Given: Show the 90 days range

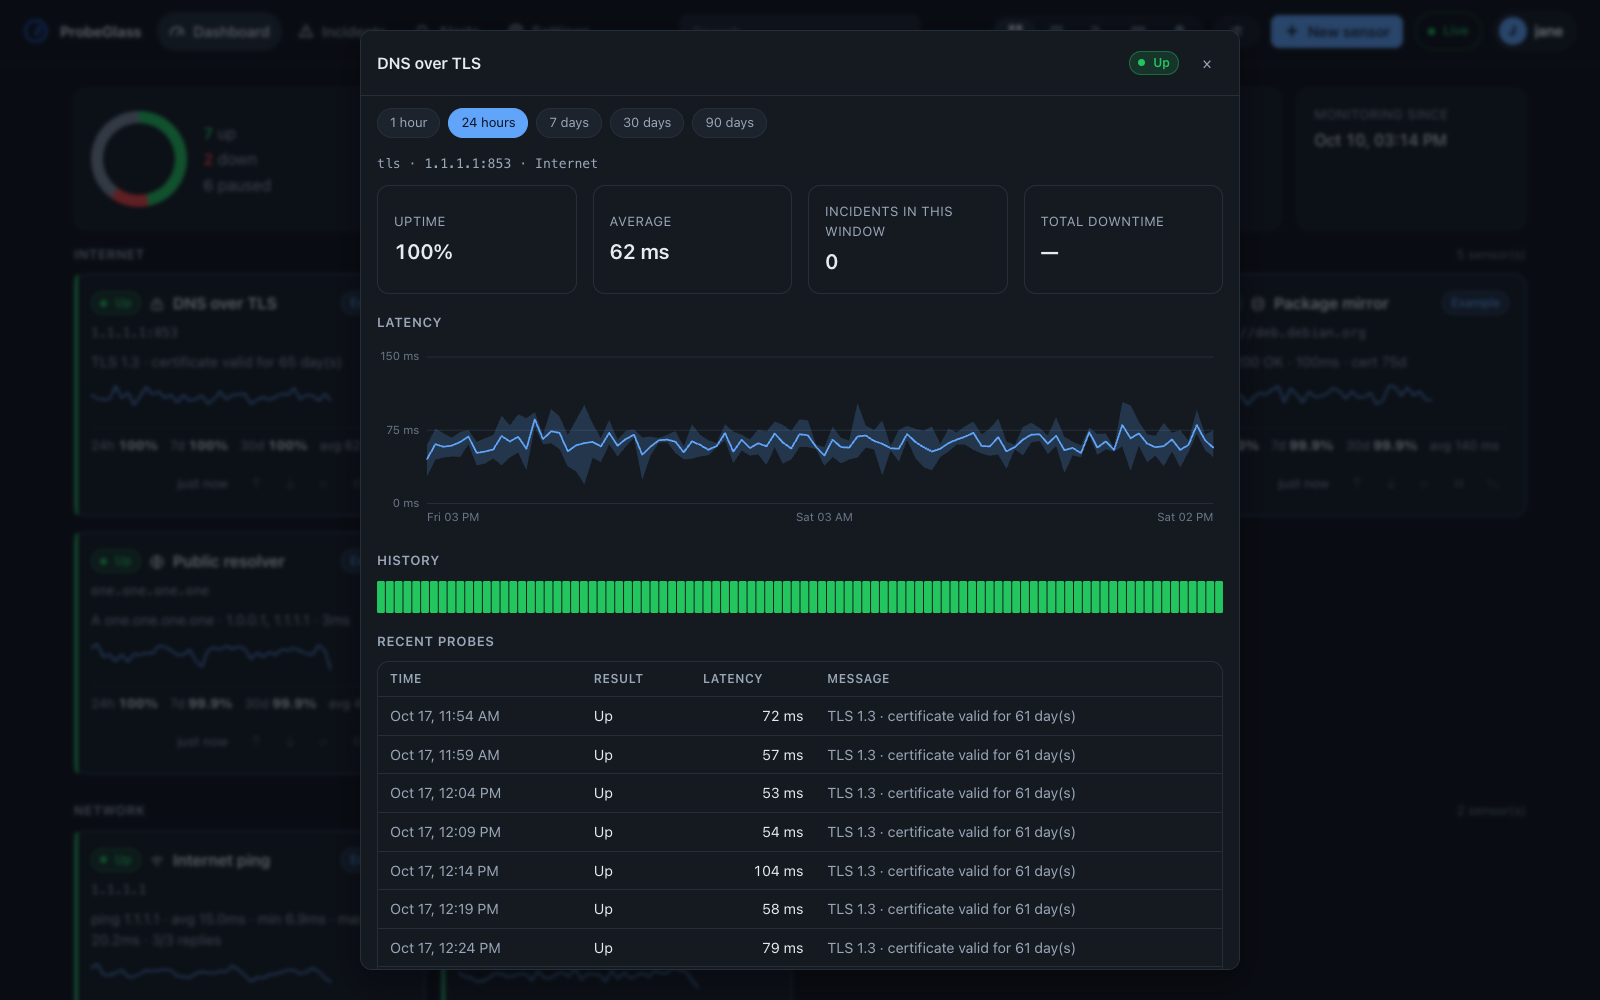Looking at the screenshot, I should 729,123.
